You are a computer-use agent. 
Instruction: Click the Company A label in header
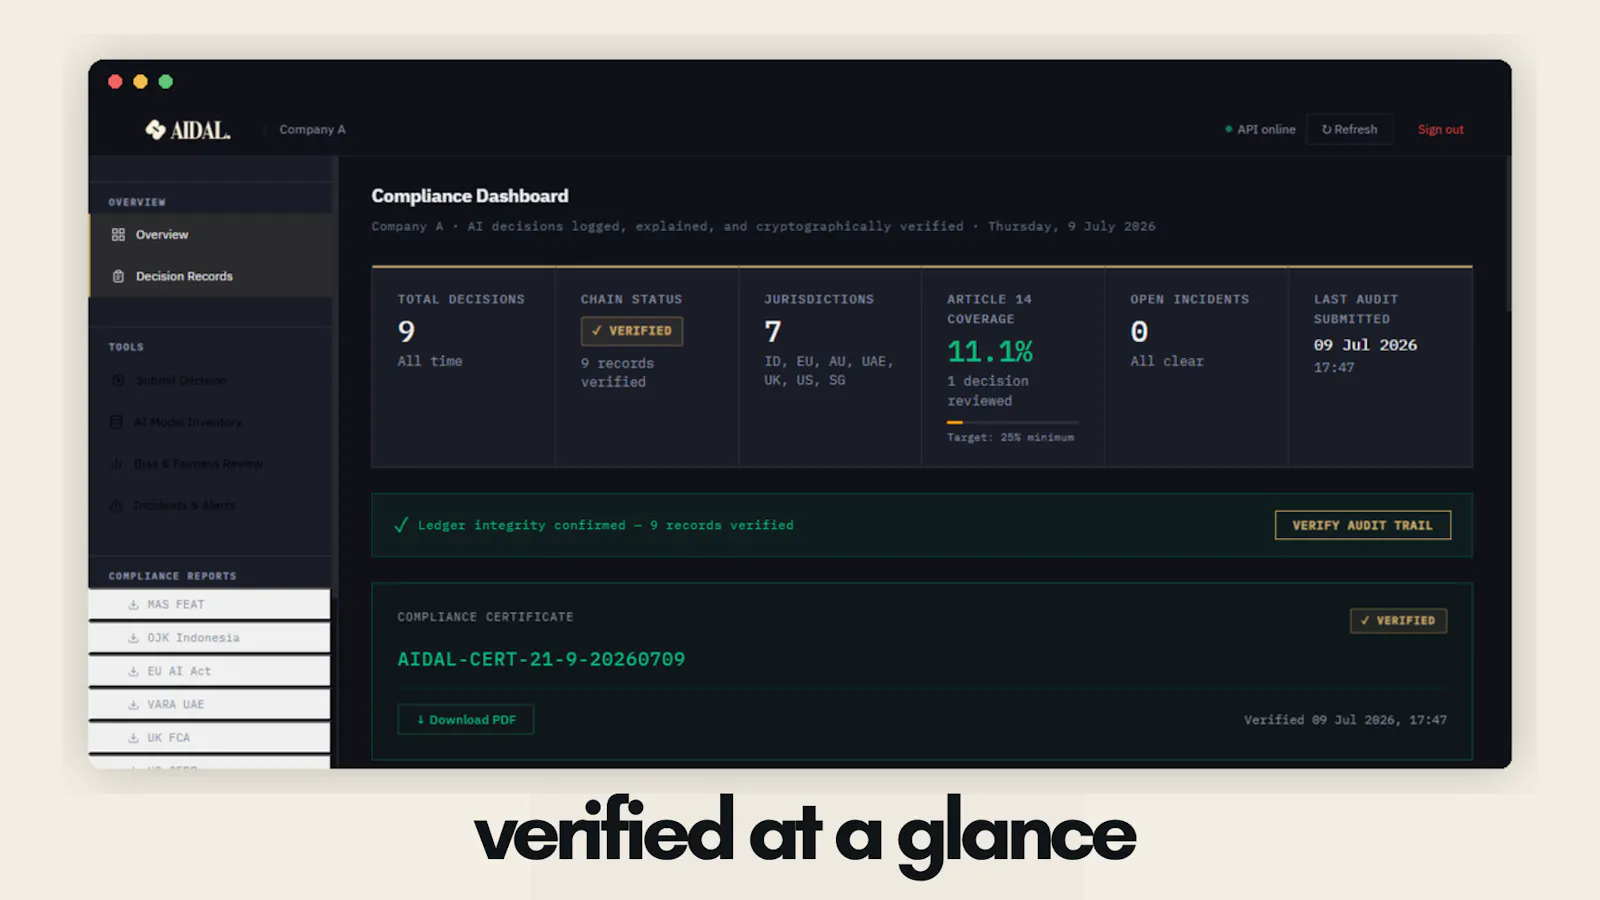[312, 130]
